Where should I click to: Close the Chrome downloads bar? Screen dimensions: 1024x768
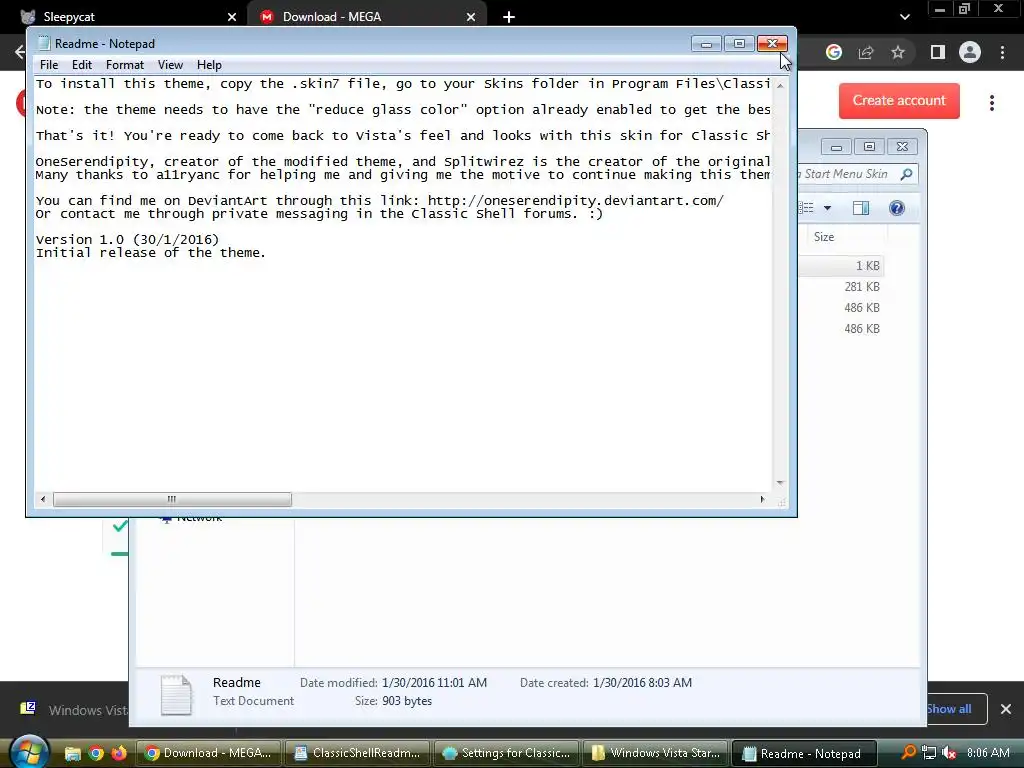[x=1006, y=709]
